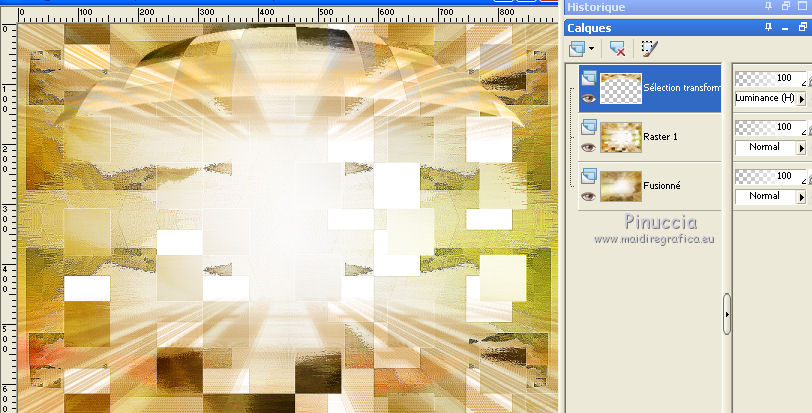Pin the Calques palette
The image size is (812, 413).
click(768, 27)
